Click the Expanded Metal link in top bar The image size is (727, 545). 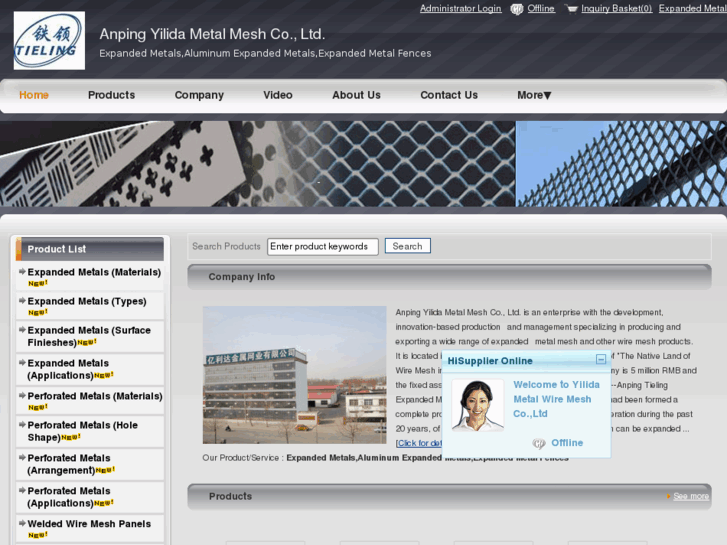pos(693,9)
